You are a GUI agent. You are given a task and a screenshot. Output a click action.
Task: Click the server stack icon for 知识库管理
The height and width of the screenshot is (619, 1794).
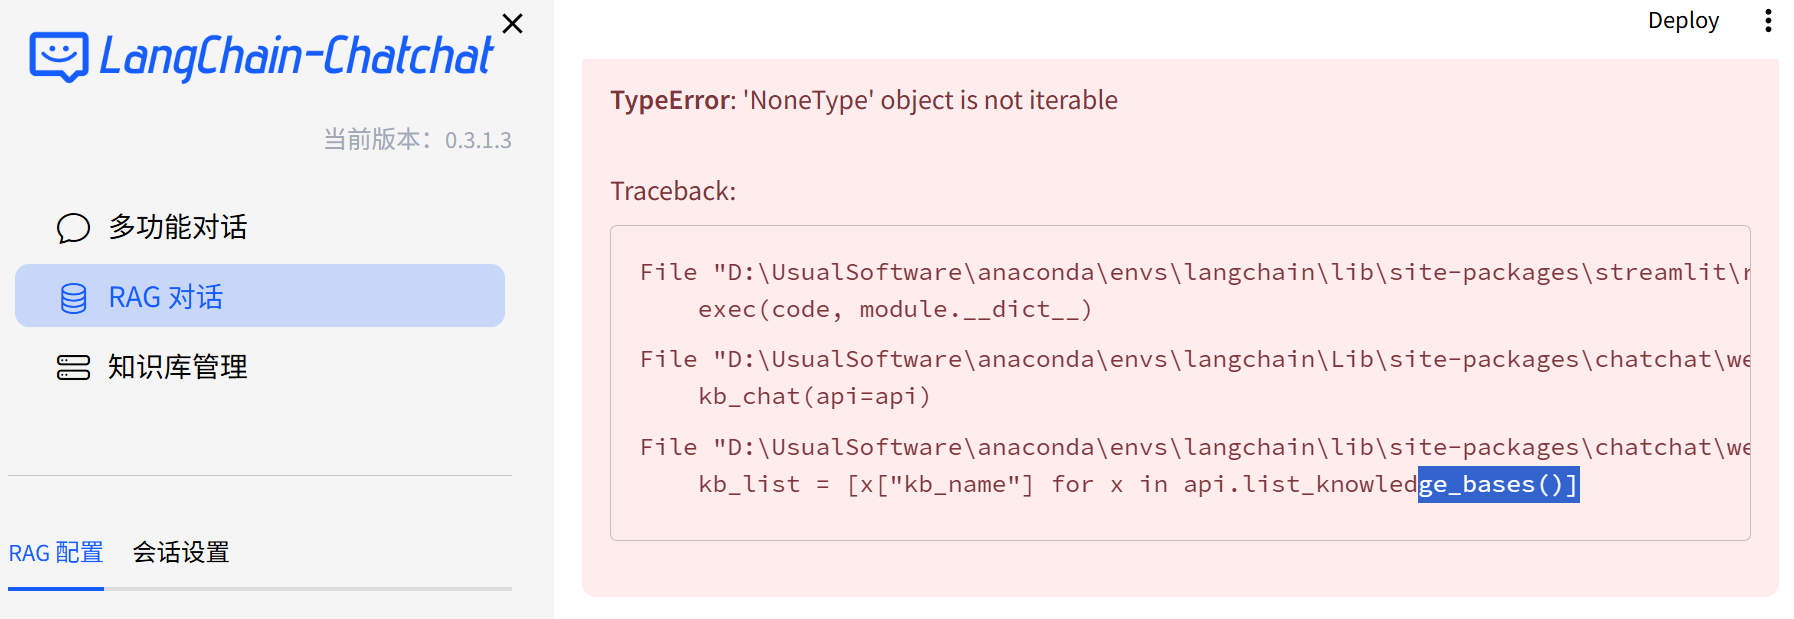tap(73, 367)
